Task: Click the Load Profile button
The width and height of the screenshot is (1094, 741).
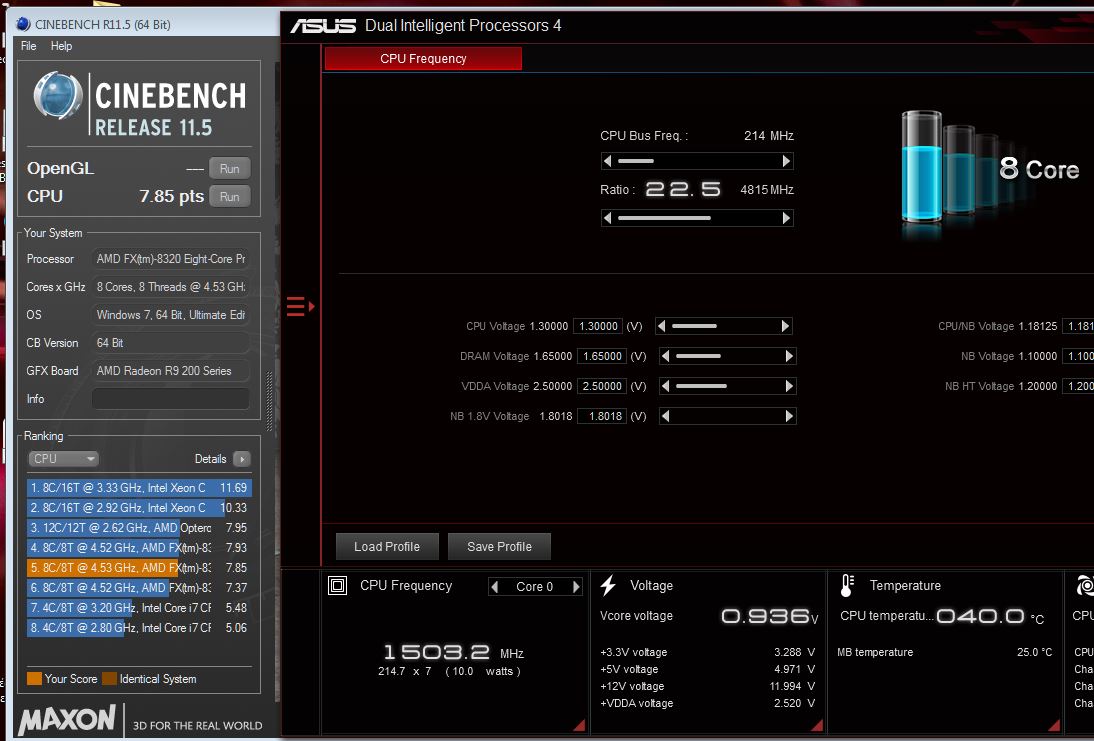Action: pos(387,546)
